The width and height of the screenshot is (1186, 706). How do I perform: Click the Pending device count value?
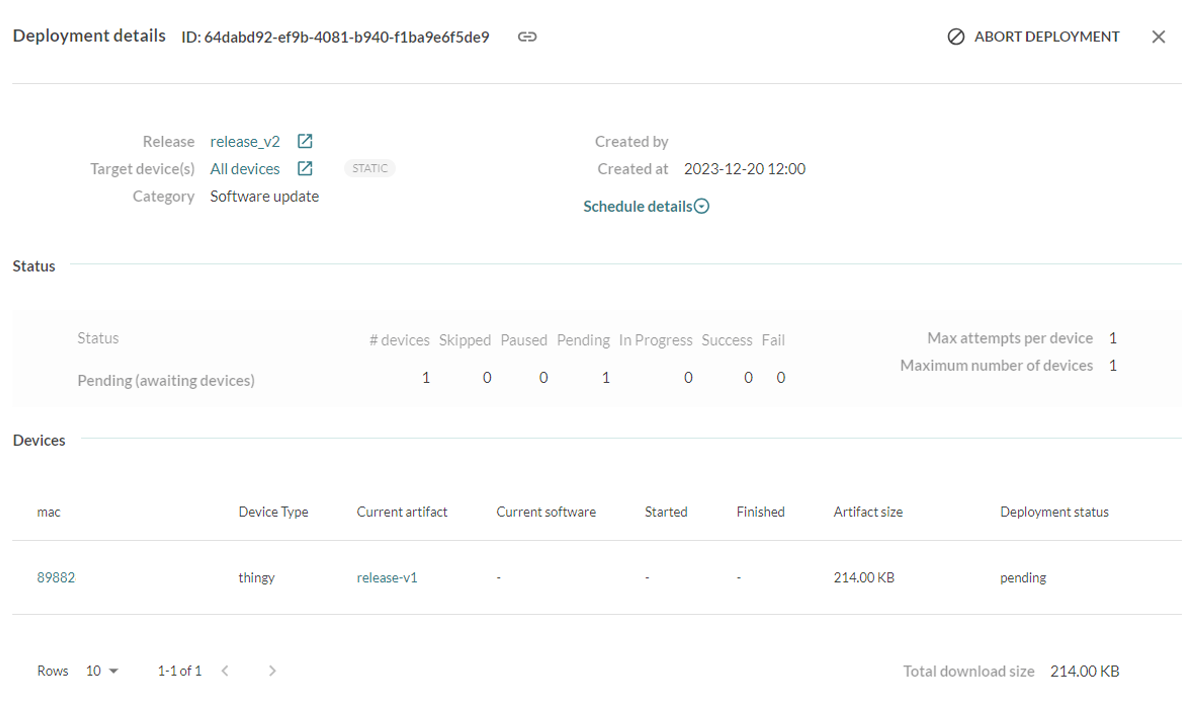606,378
